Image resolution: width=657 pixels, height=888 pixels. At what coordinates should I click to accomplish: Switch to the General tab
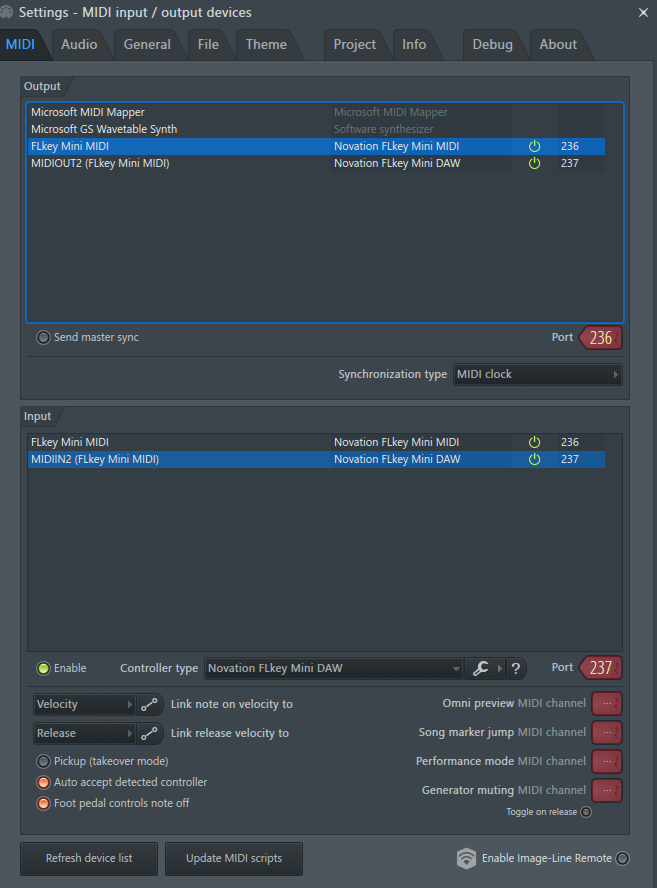pyautogui.click(x=147, y=44)
